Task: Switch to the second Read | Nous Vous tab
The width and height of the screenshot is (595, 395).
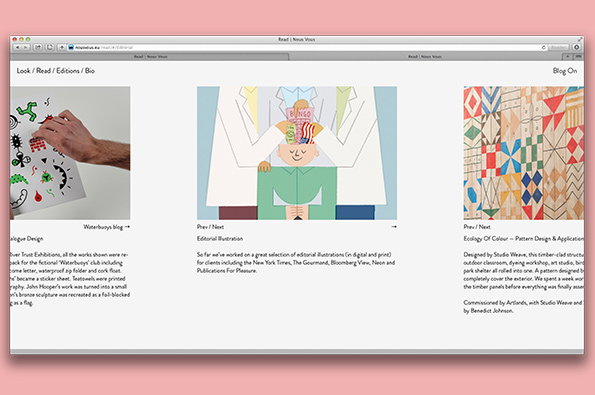Action: coord(425,57)
